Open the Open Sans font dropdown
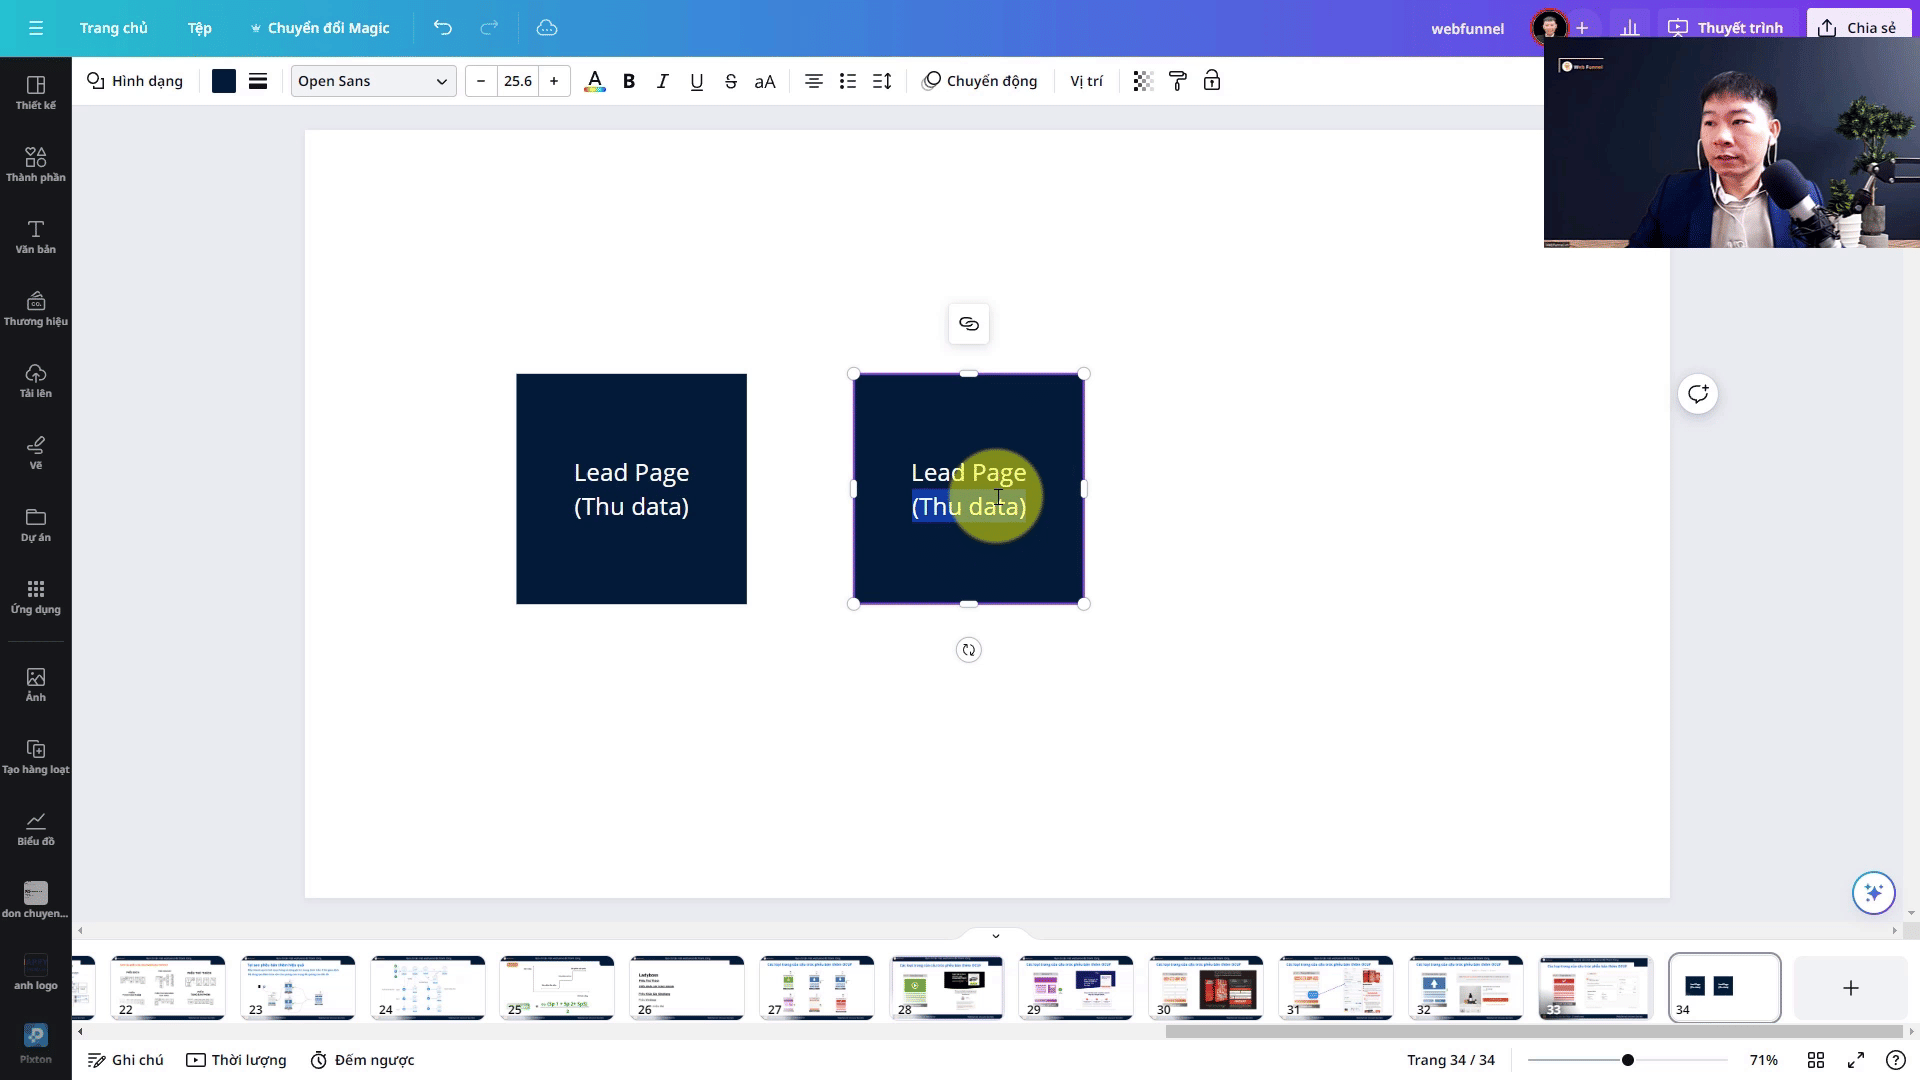1920x1080 pixels. [x=373, y=81]
